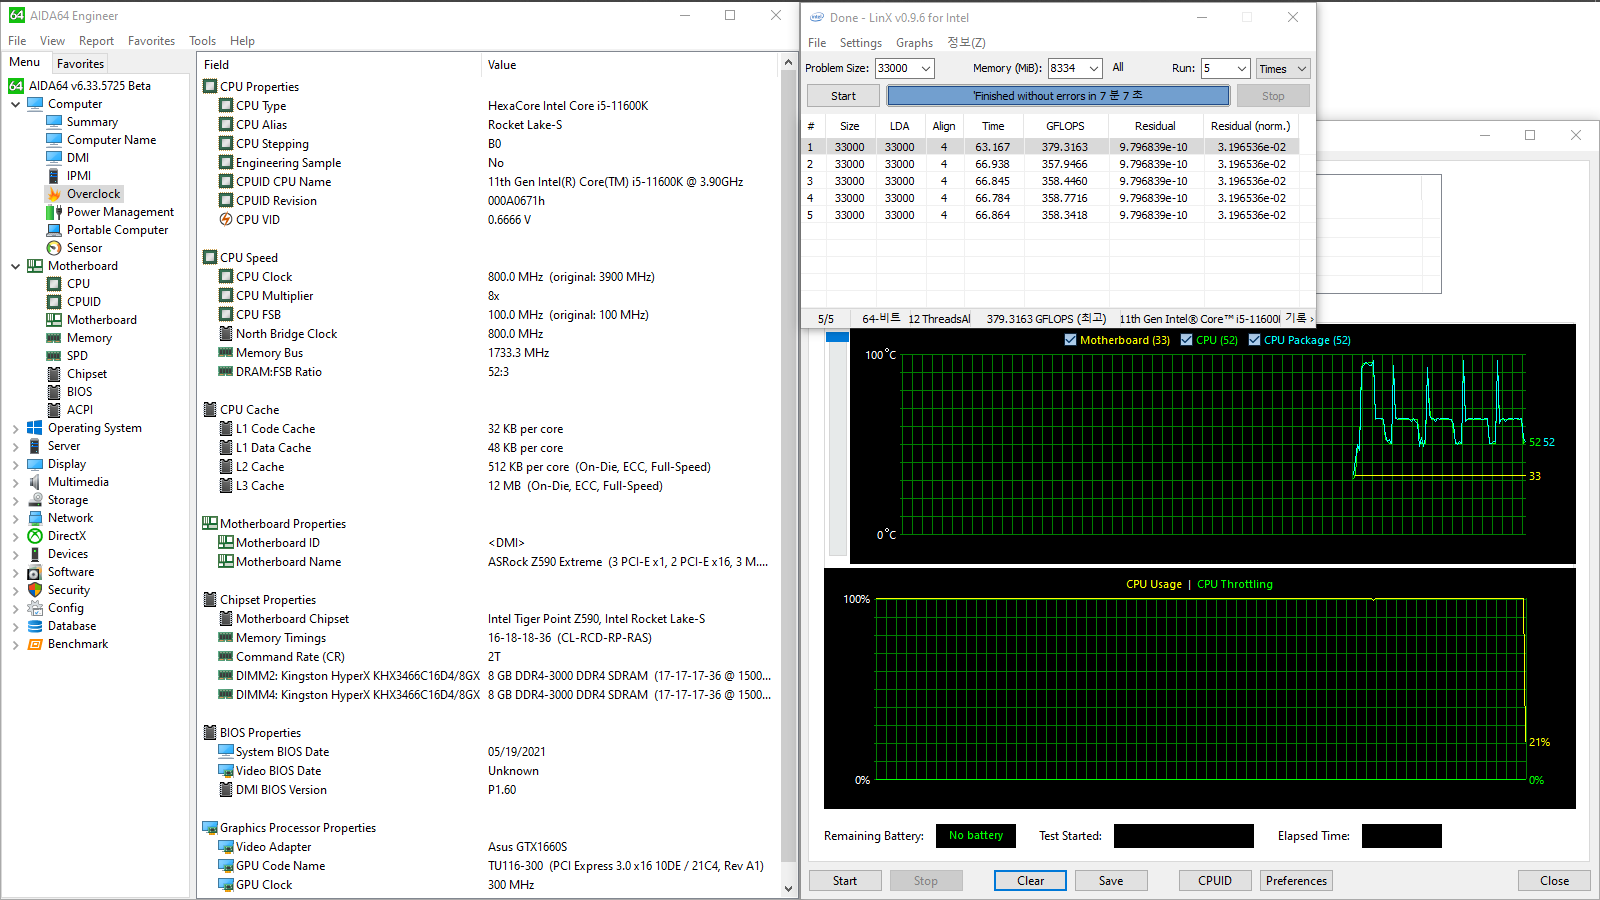
Task: Switch to the Favorites tab in AIDA64
Action: (80, 62)
